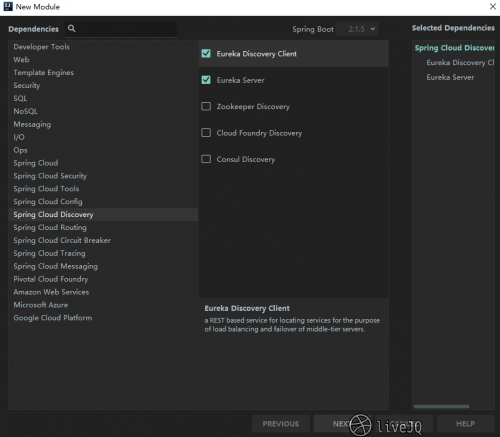
Task: Click Eureka Discovery Client in Selected Dependencies
Action: pyautogui.click(x=460, y=63)
